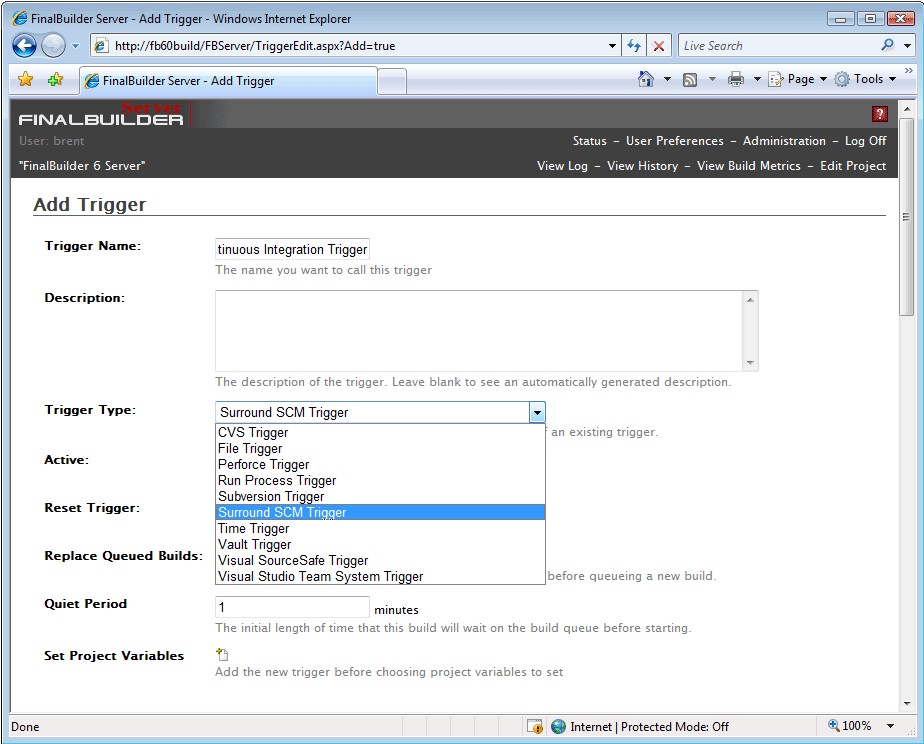Click the IE Forward navigation button
The width and height of the screenshot is (924, 744).
53,45
